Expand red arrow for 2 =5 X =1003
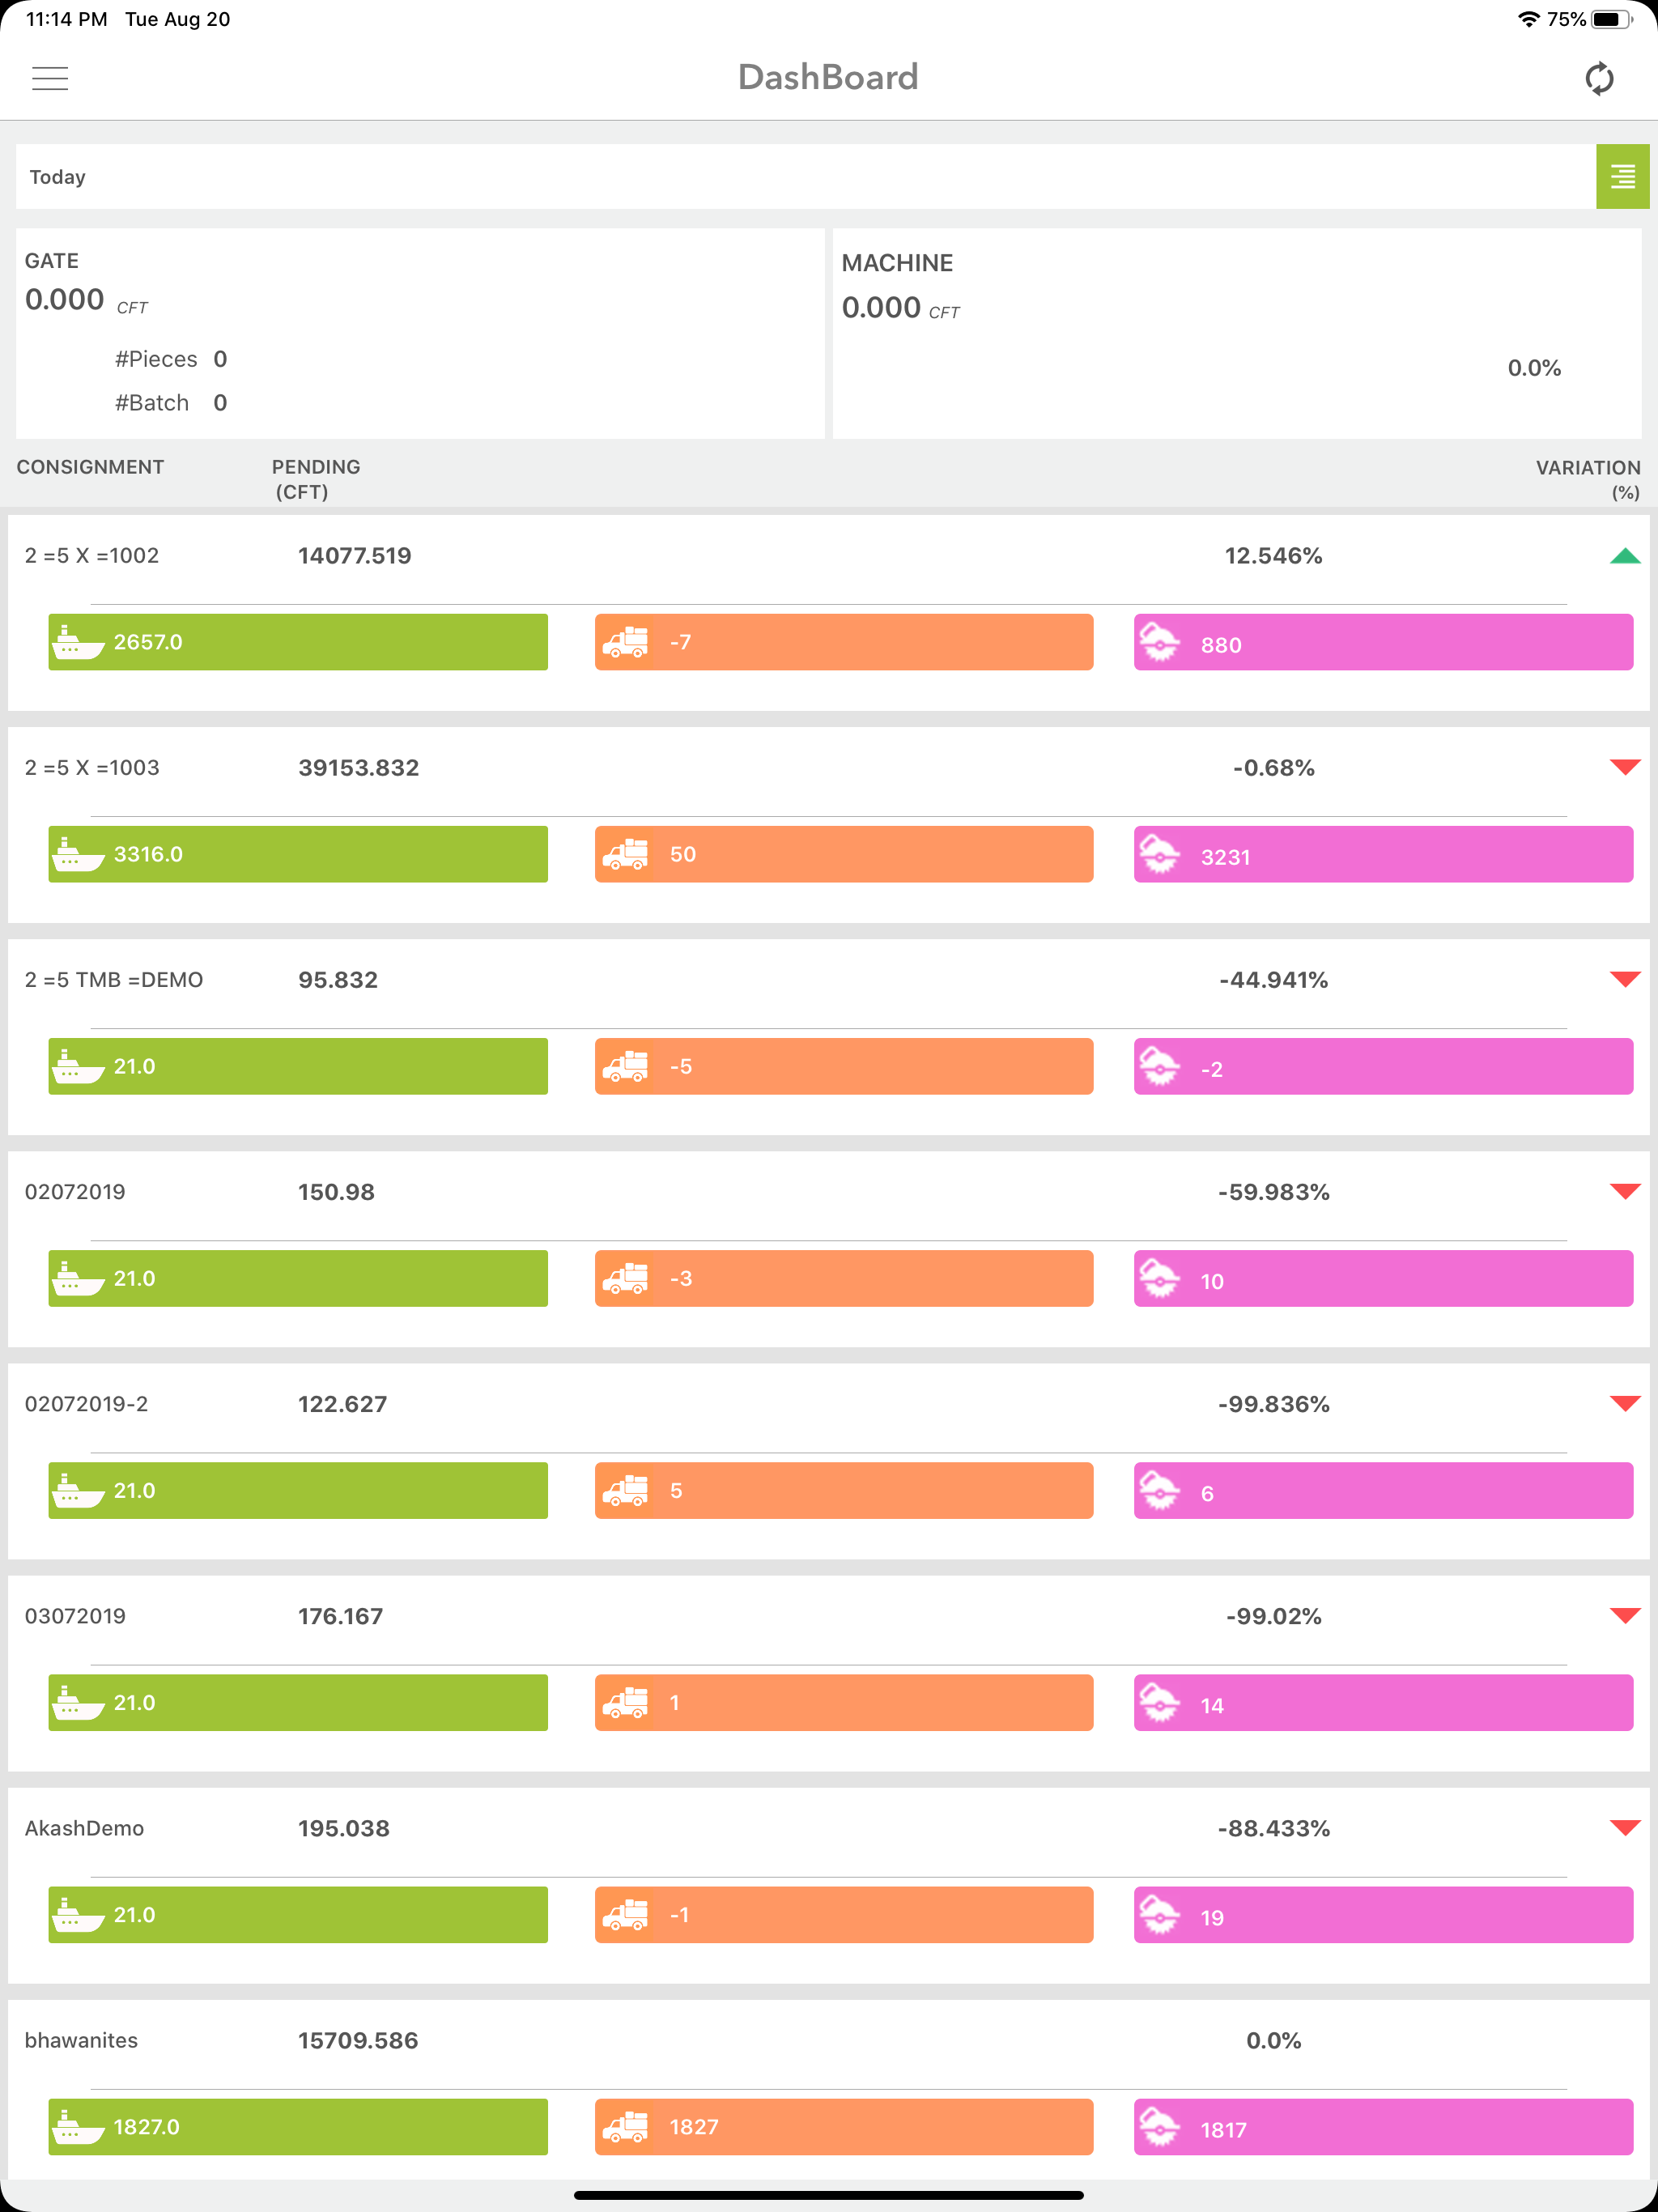 [x=1625, y=767]
